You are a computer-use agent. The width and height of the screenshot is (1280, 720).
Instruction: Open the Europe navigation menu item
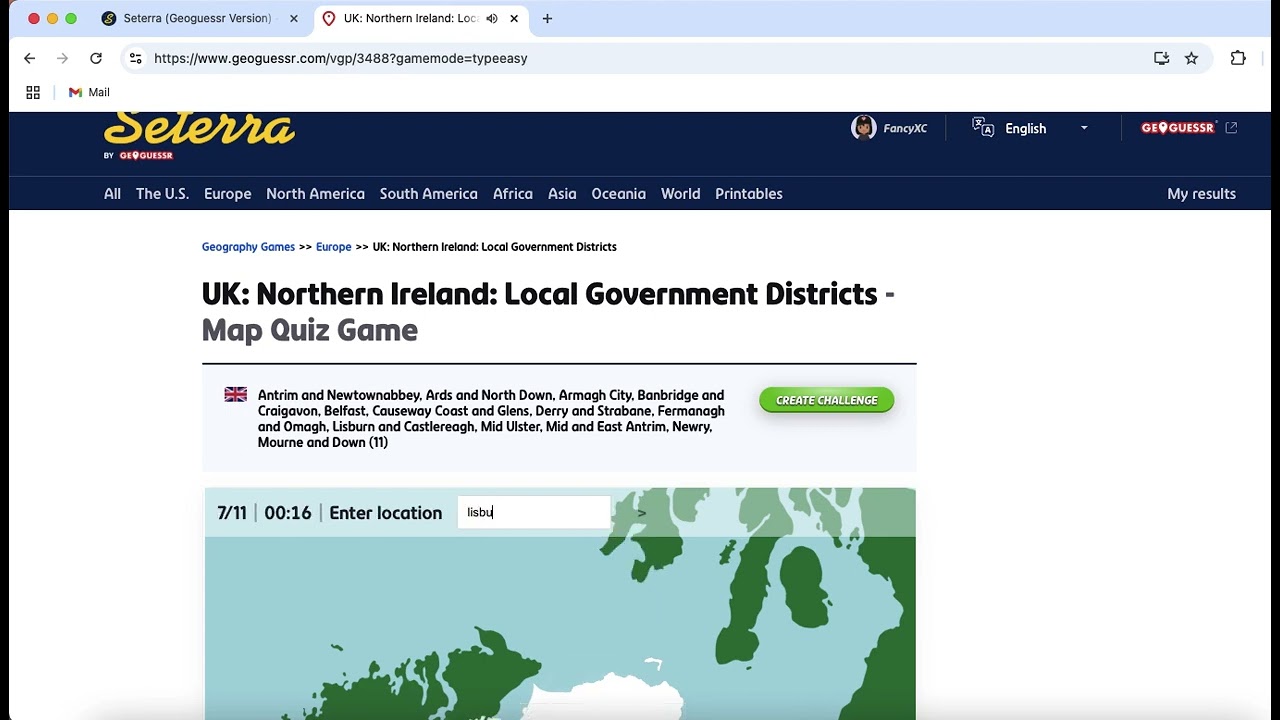[x=228, y=194]
